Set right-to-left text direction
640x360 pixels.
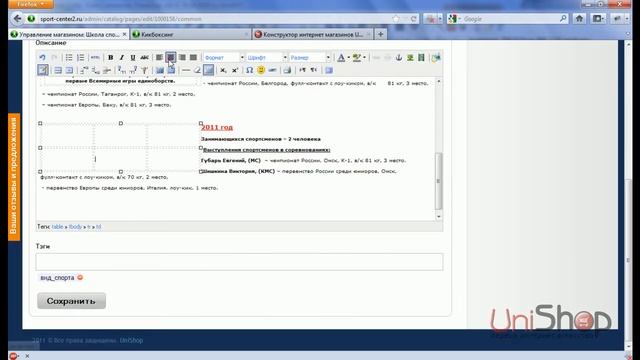314,70
